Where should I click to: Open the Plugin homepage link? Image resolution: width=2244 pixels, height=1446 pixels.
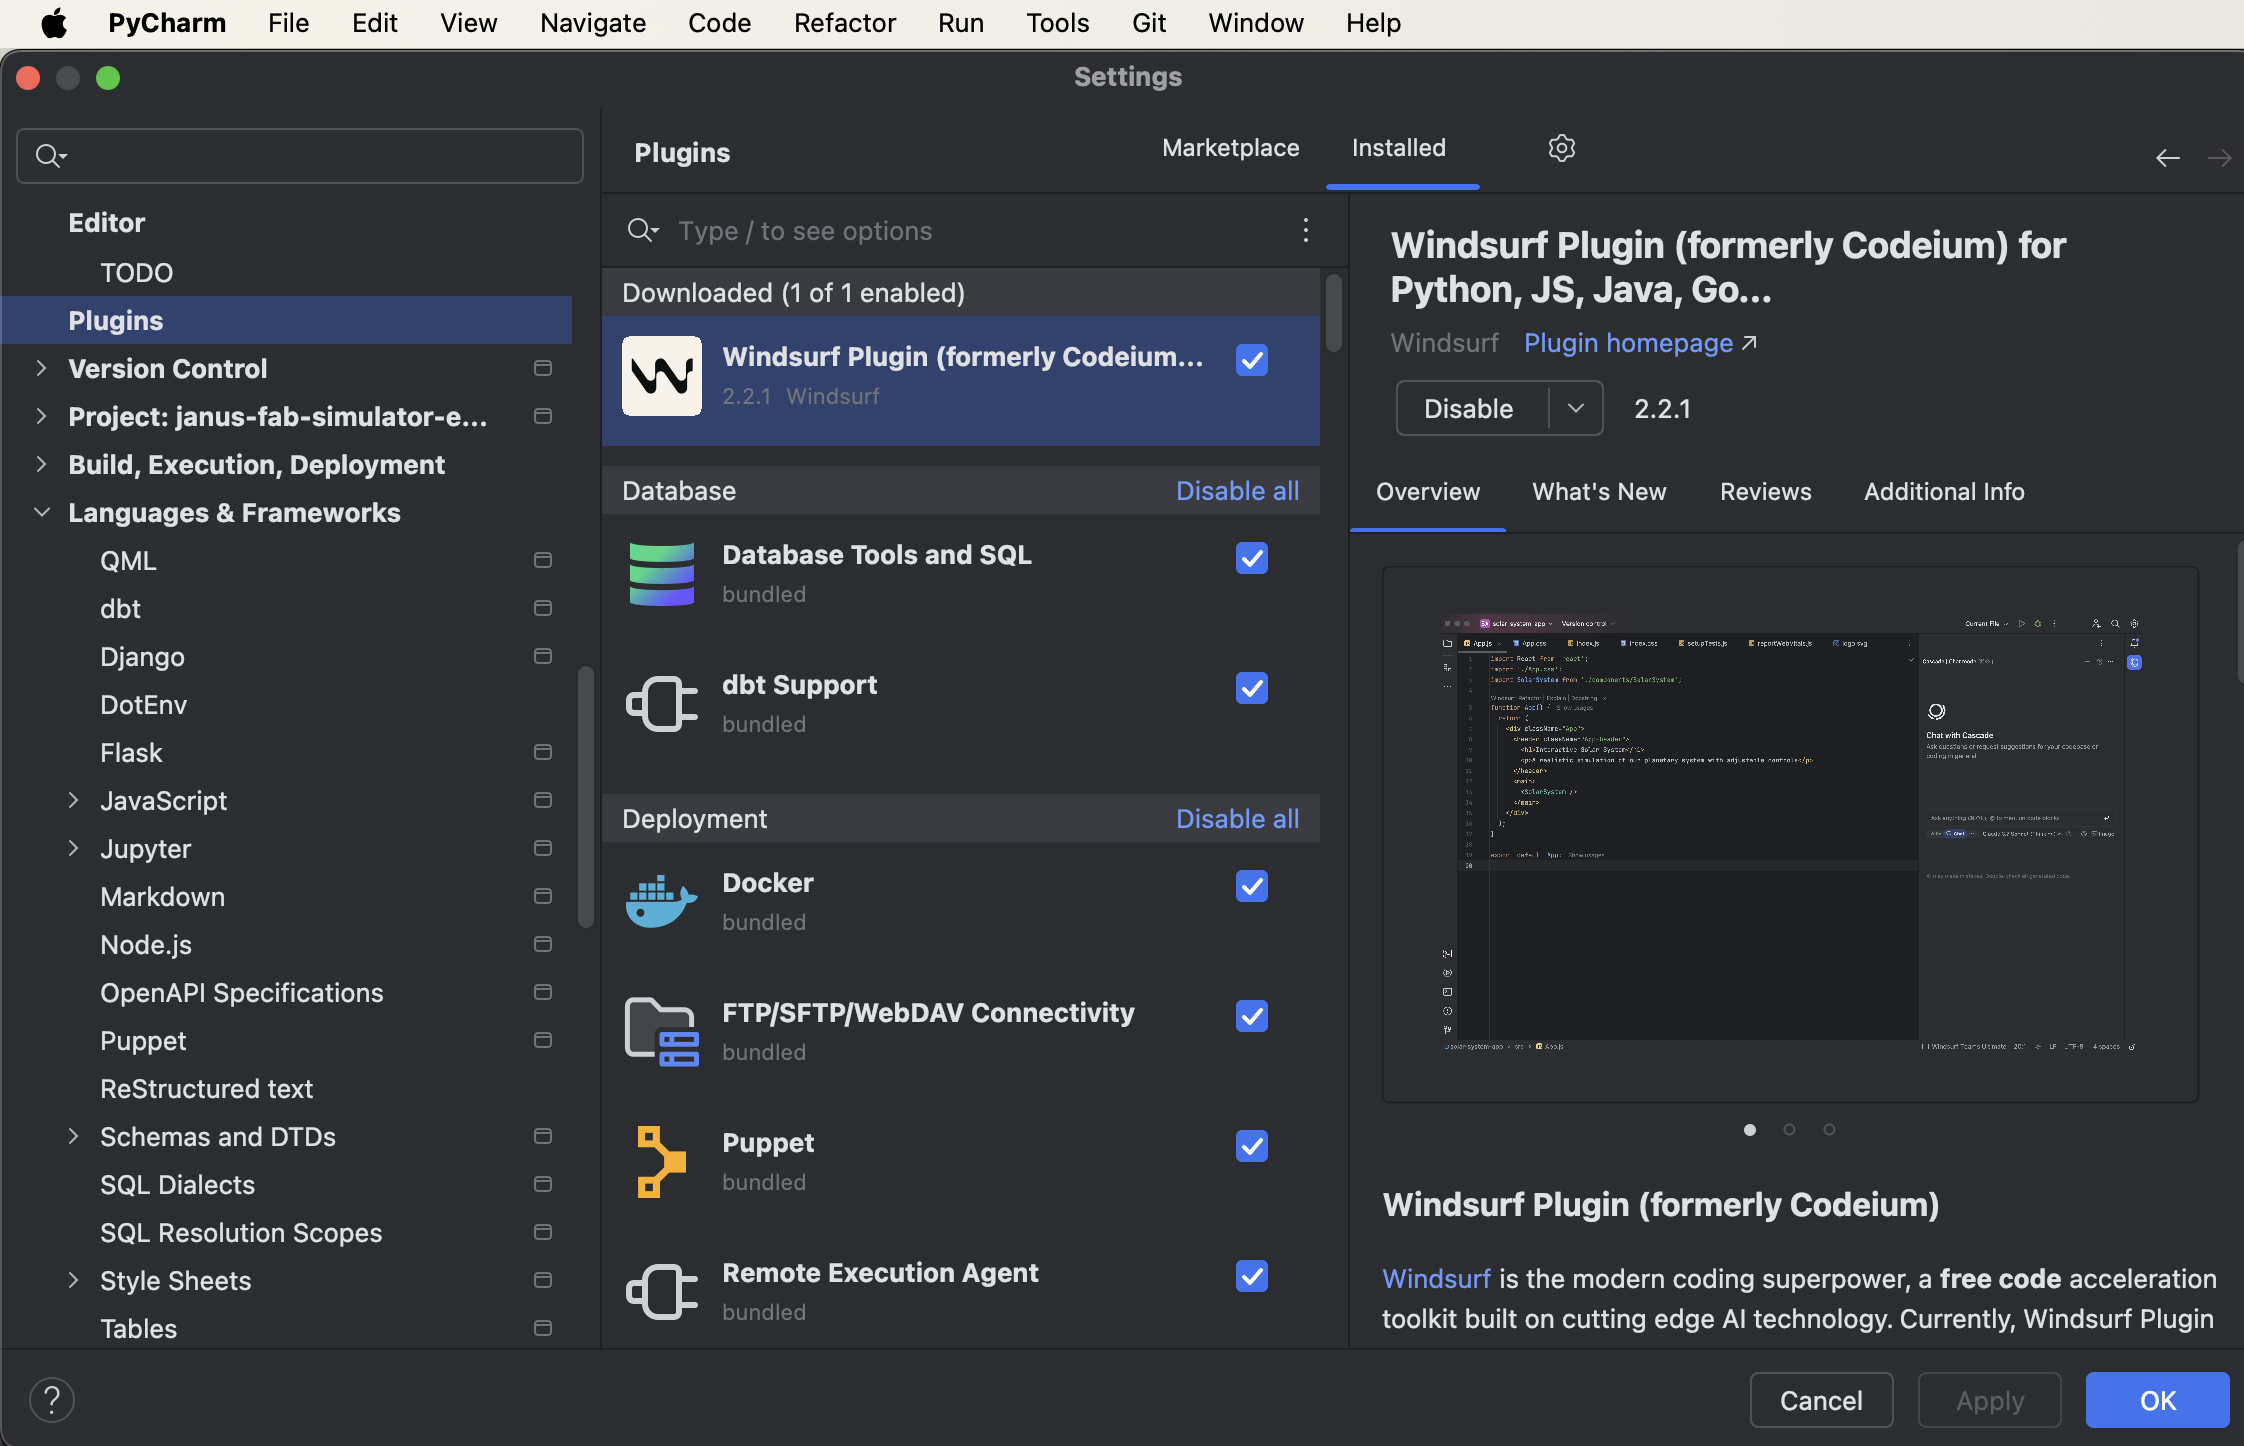pyautogui.click(x=1640, y=343)
